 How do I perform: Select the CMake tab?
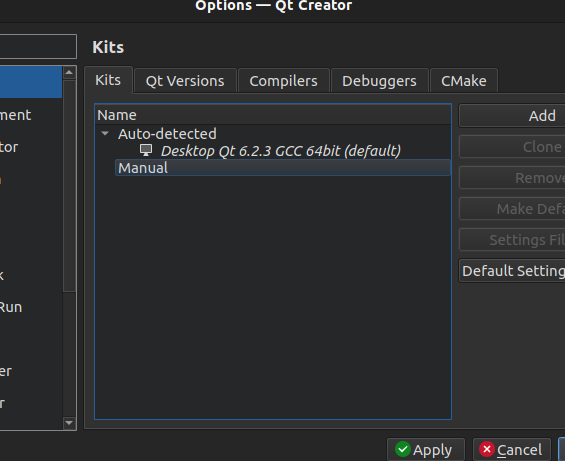tap(464, 81)
